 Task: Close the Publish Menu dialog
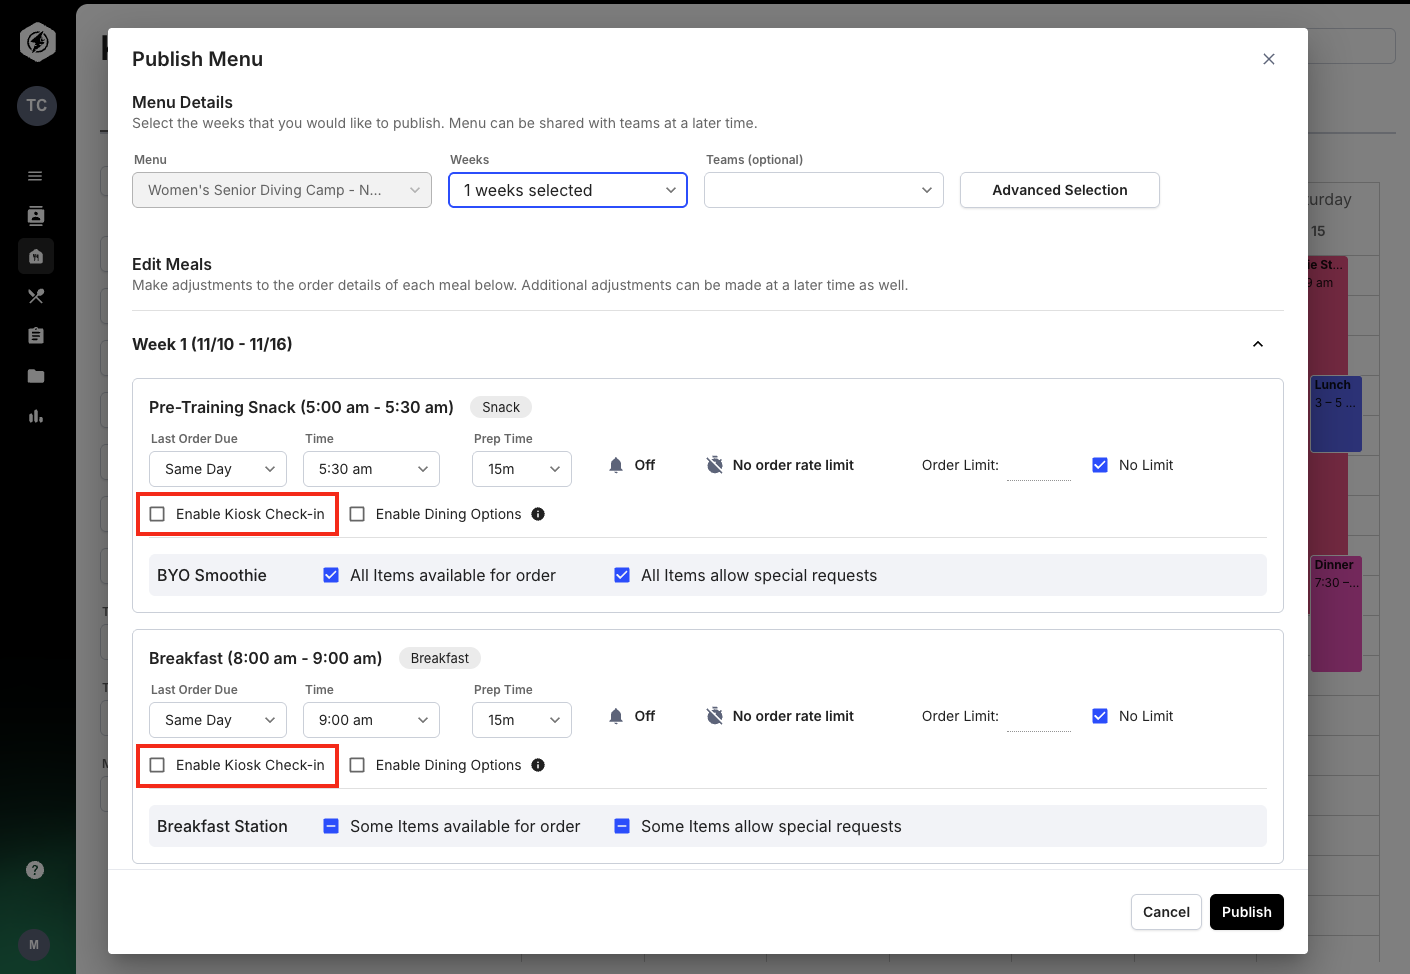click(1269, 59)
